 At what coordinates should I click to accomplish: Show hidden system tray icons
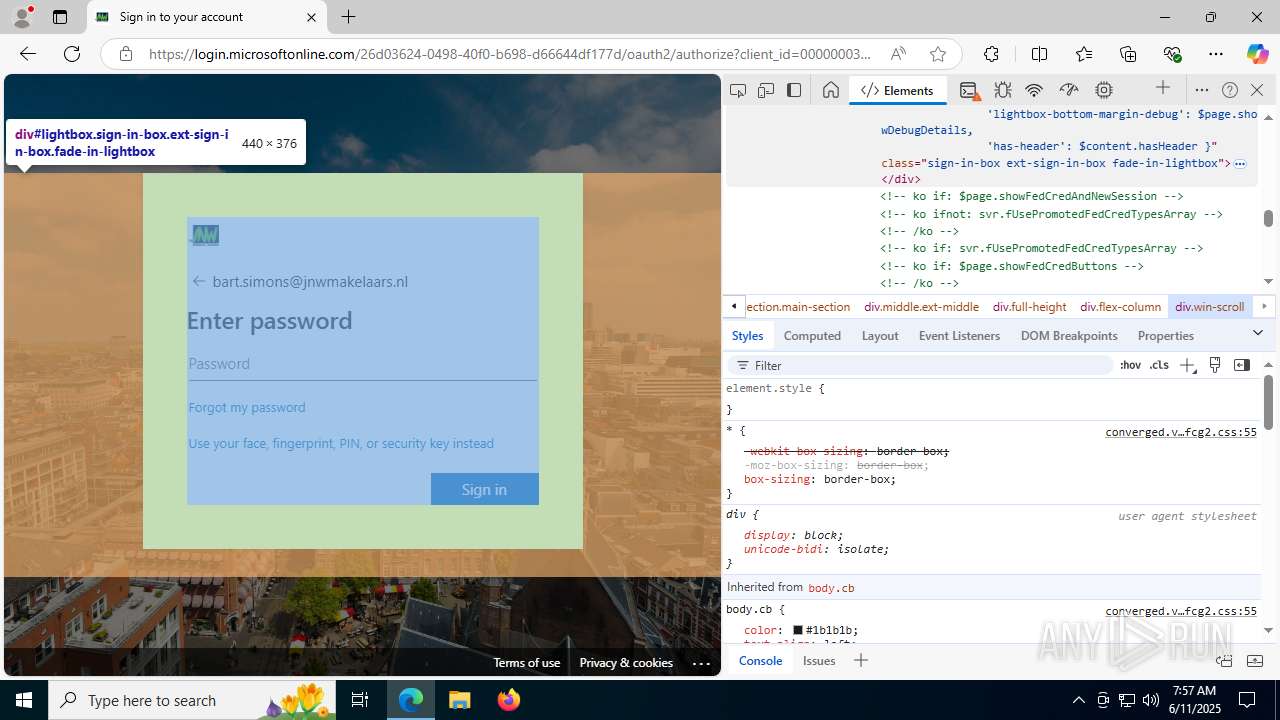pyautogui.click(x=1078, y=700)
